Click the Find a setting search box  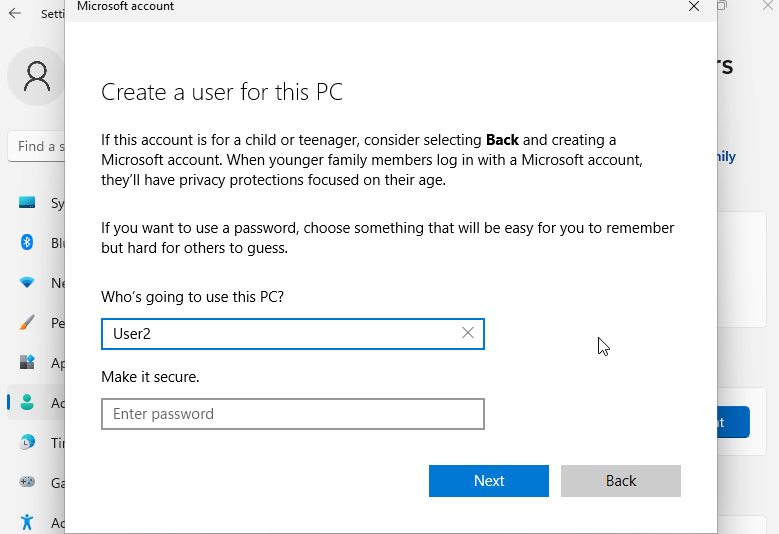36,147
